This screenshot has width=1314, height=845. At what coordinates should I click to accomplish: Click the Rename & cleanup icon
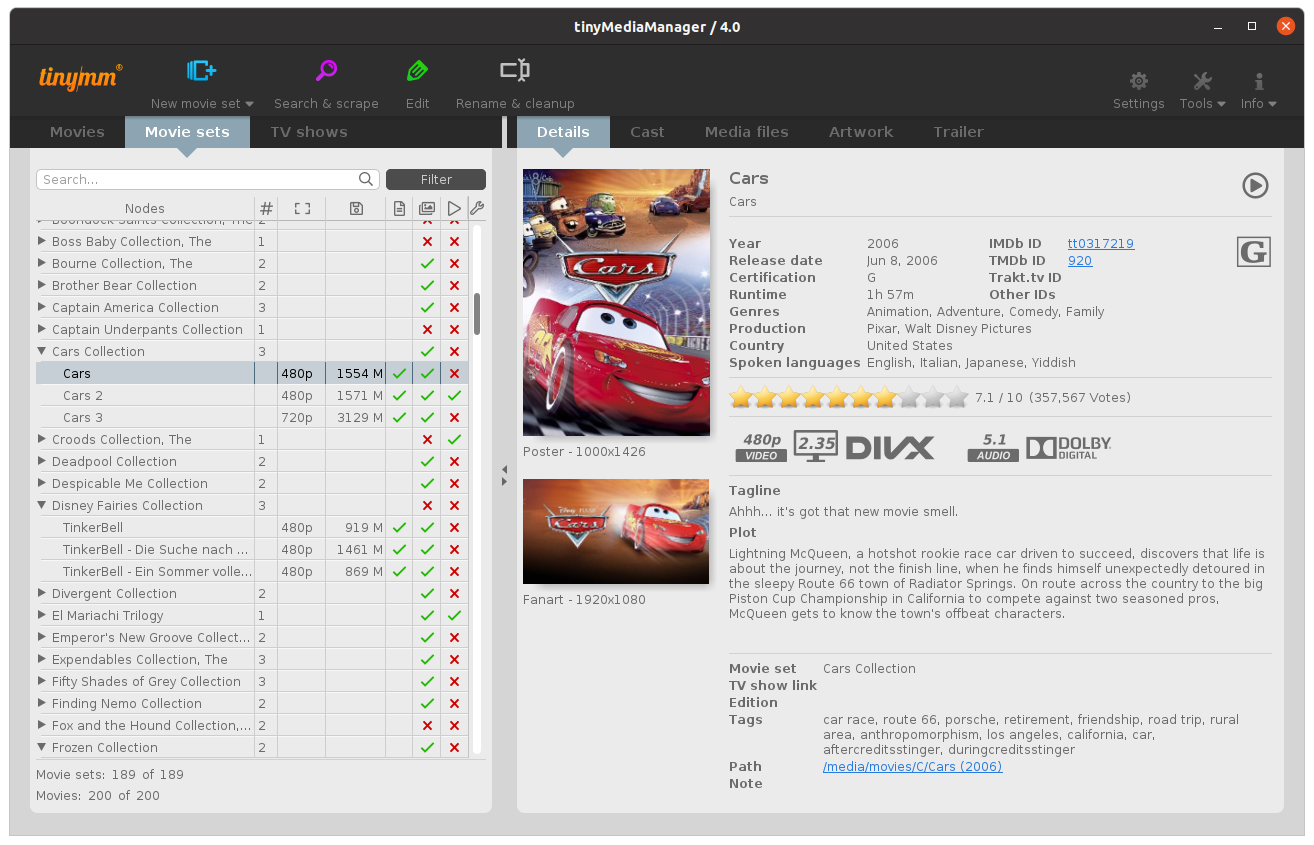515,71
